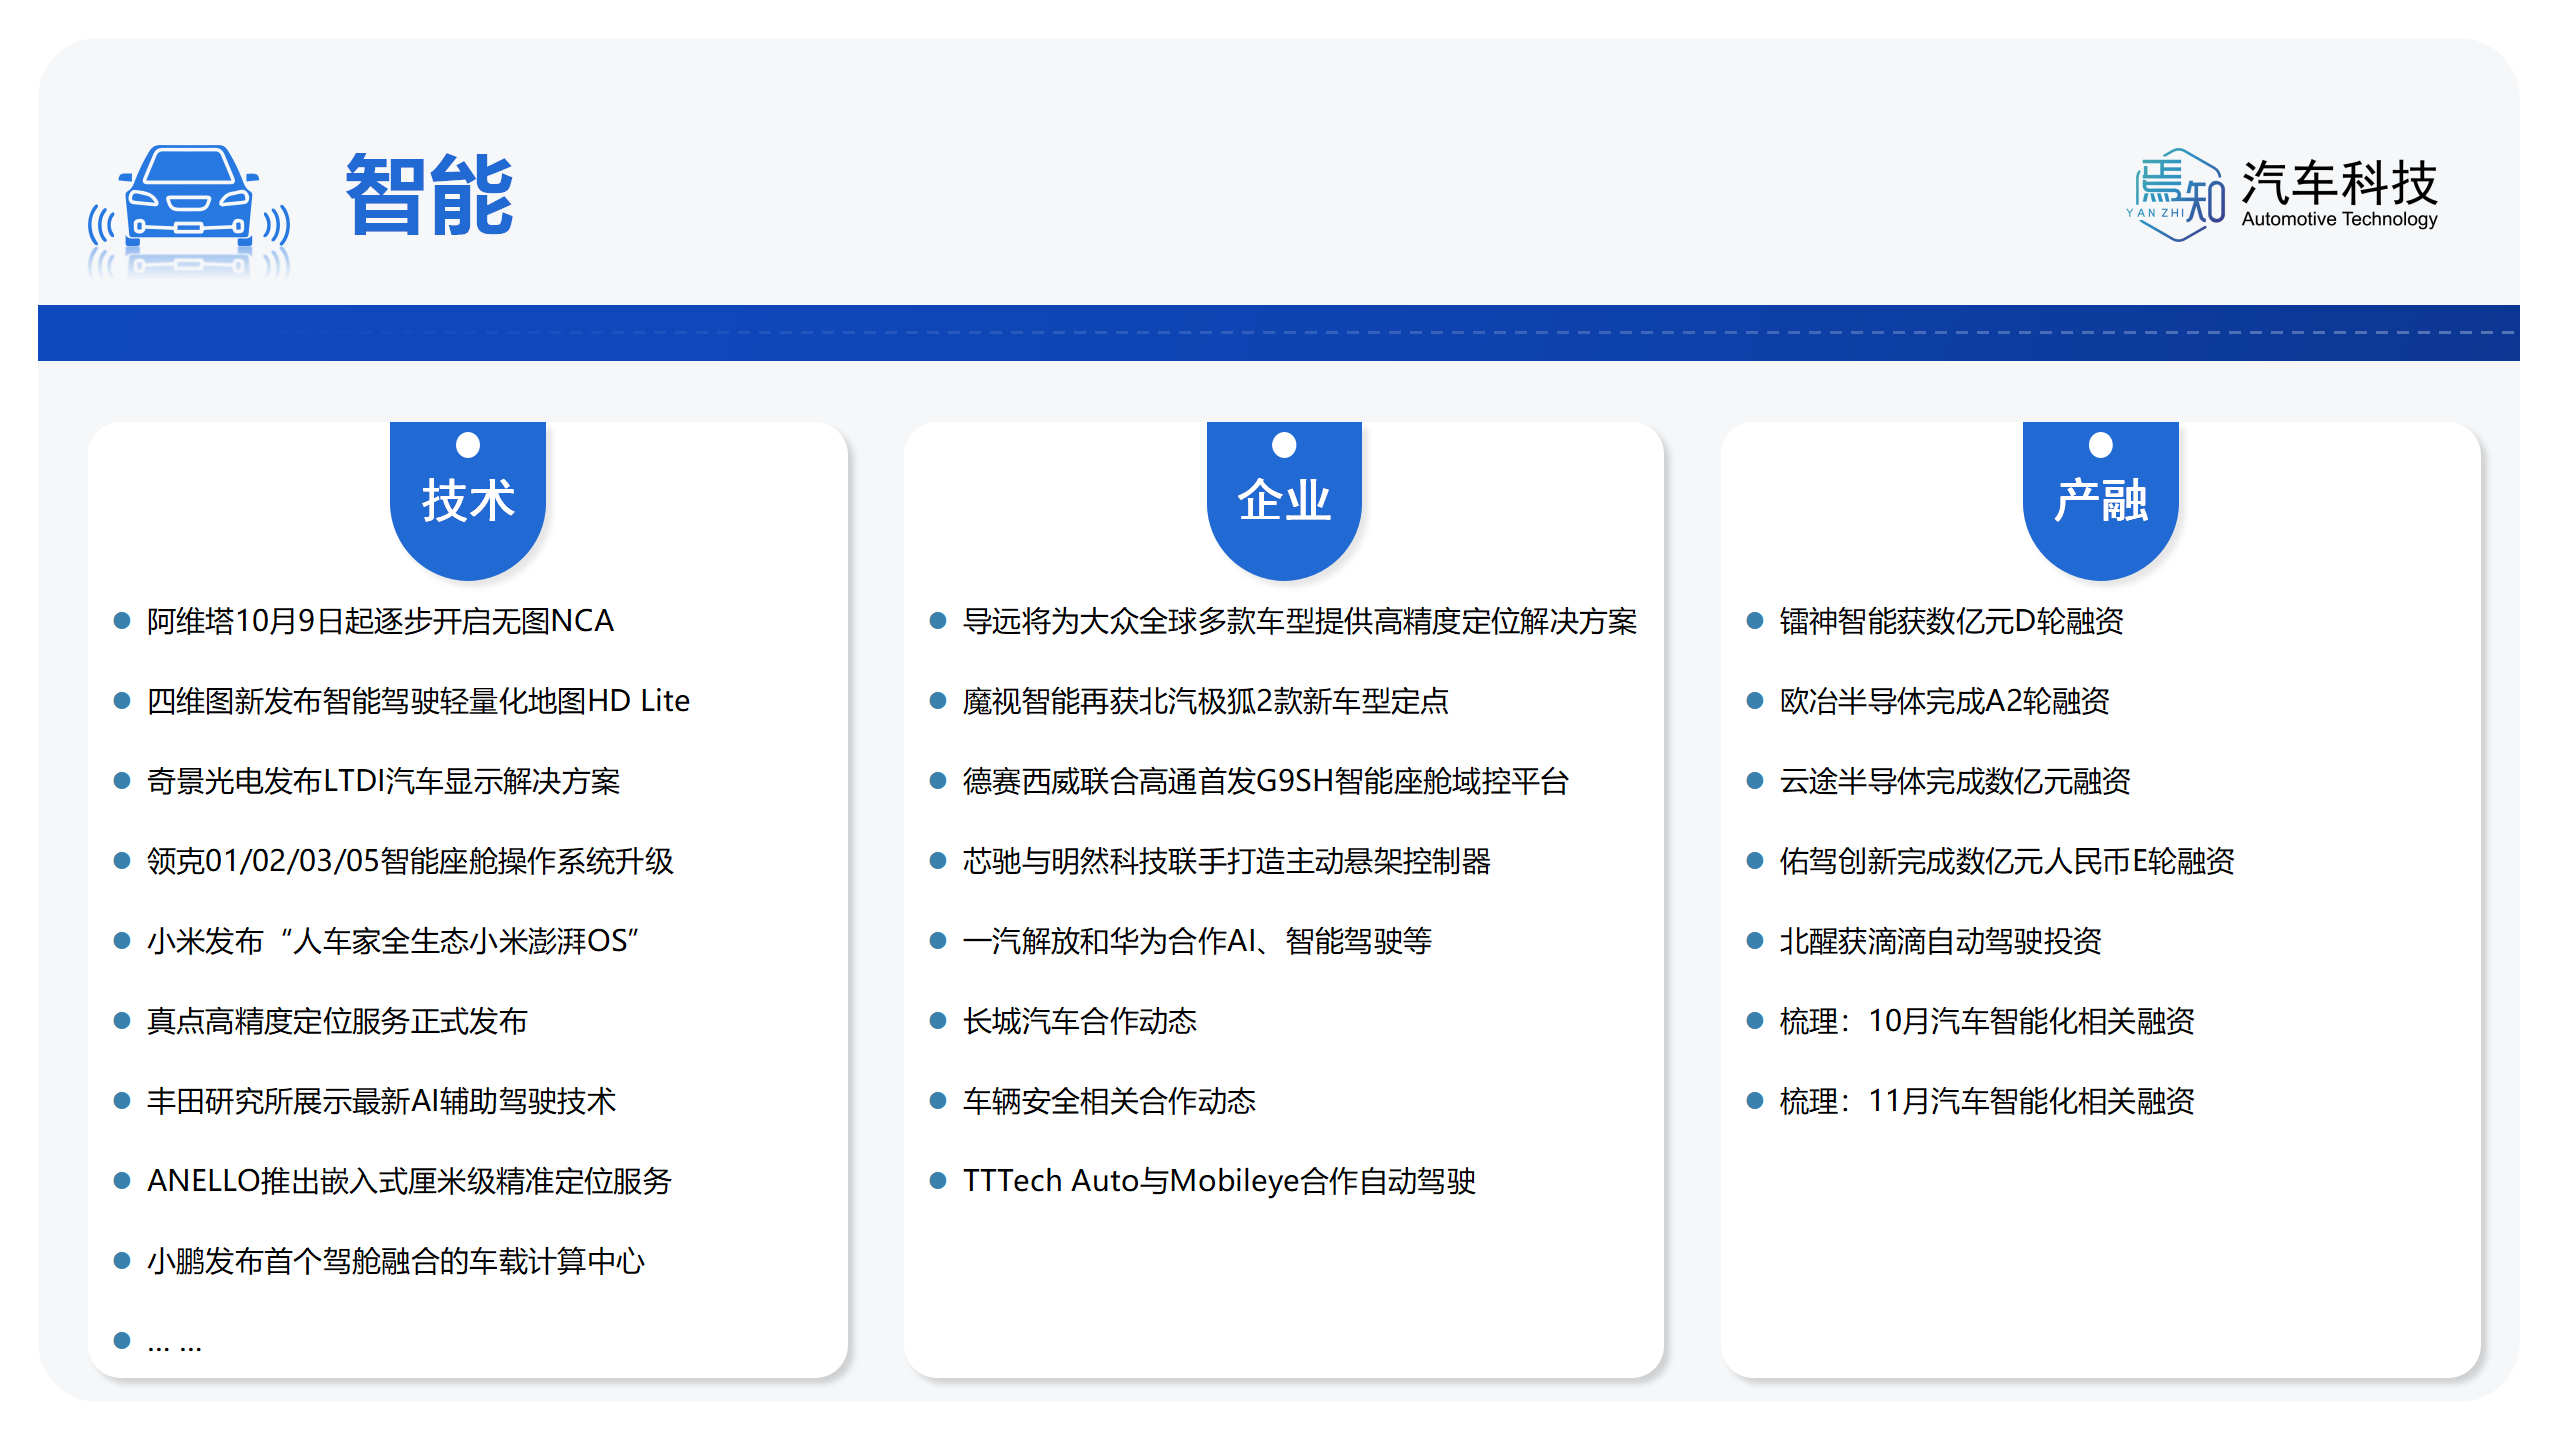Open 北醒获滴滴自动驾驶投资

coord(1940,941)
